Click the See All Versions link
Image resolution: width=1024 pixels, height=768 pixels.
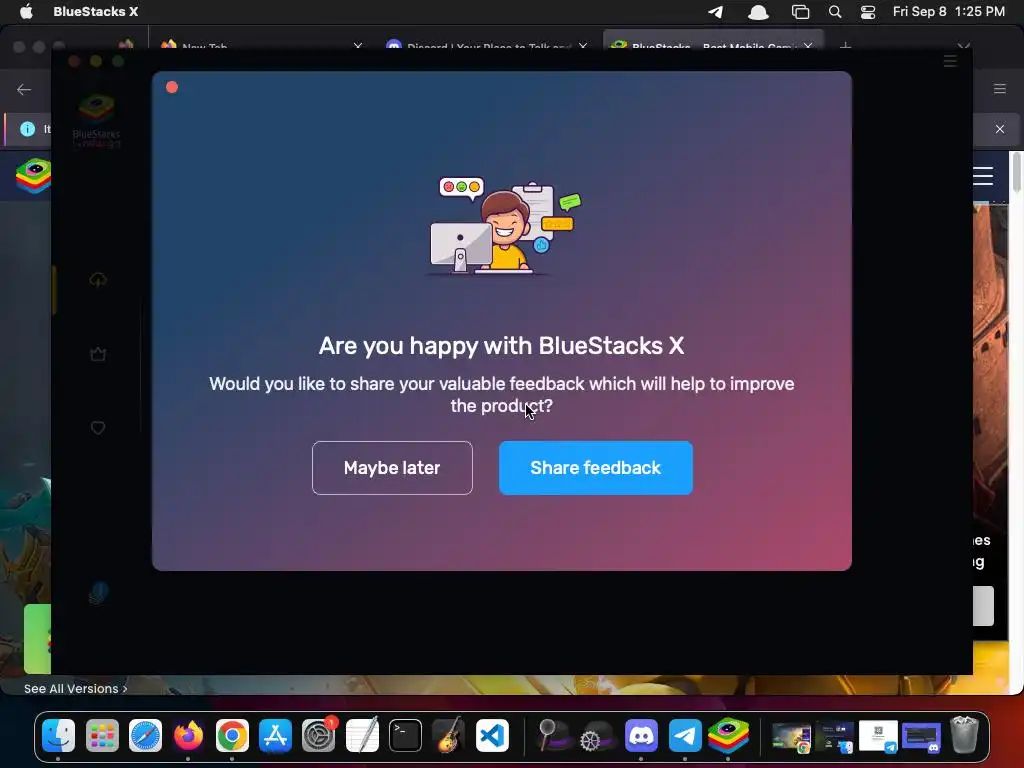[76, 688]
